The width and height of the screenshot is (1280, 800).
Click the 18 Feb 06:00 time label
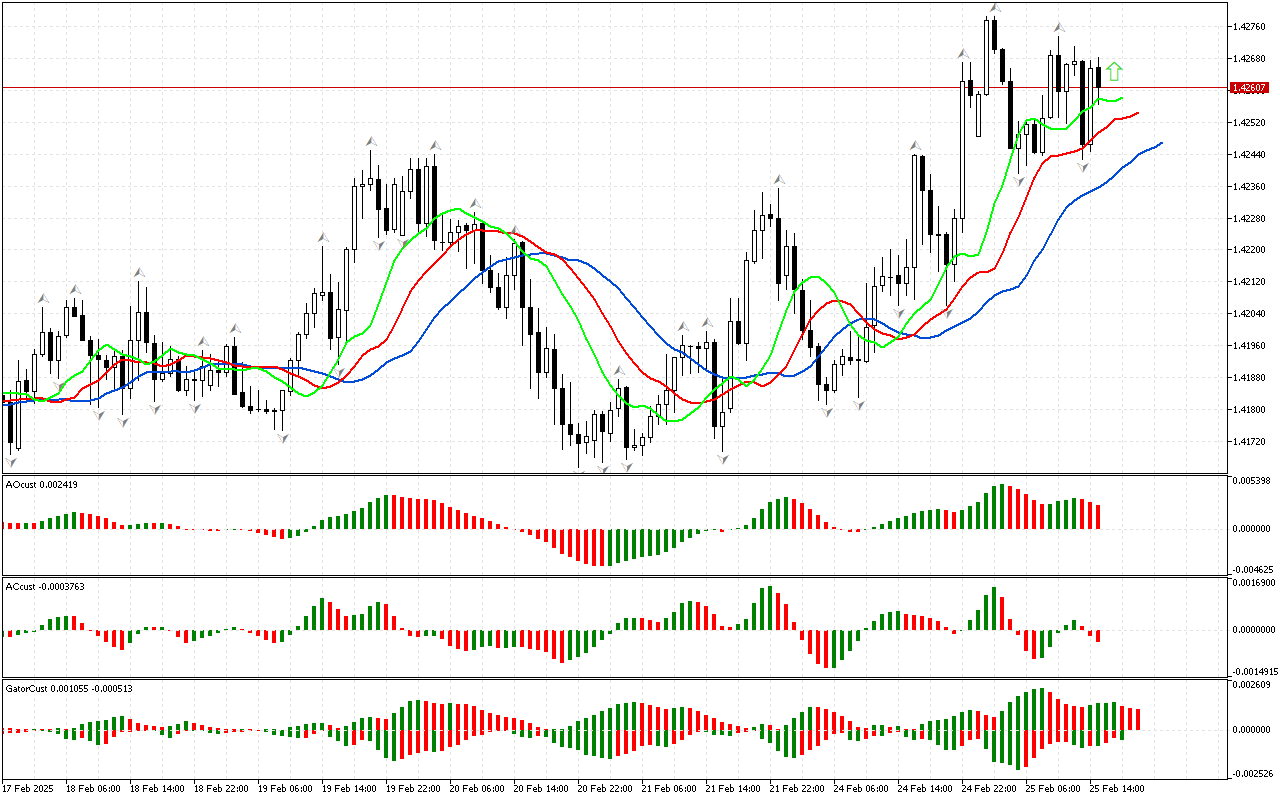[93, 789]
